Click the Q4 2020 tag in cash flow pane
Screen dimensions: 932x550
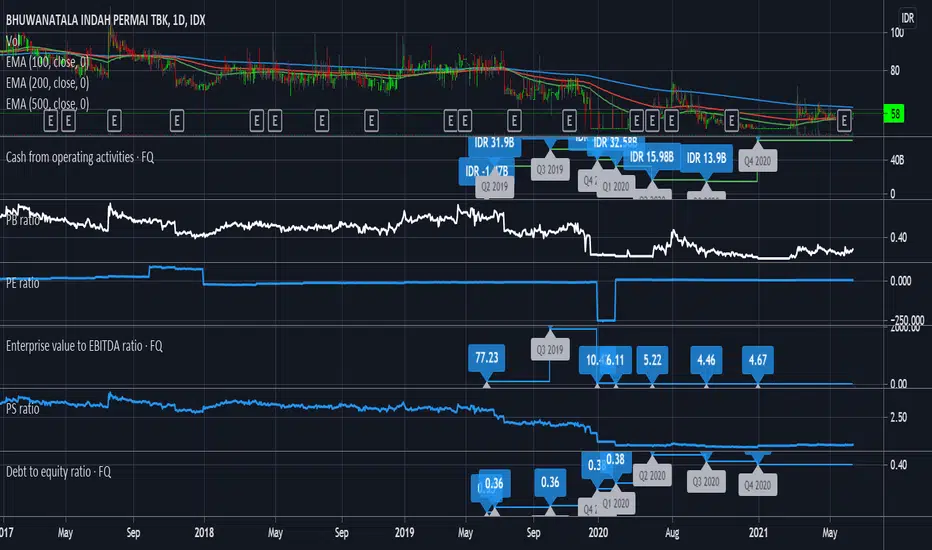[x=757, y=161]
